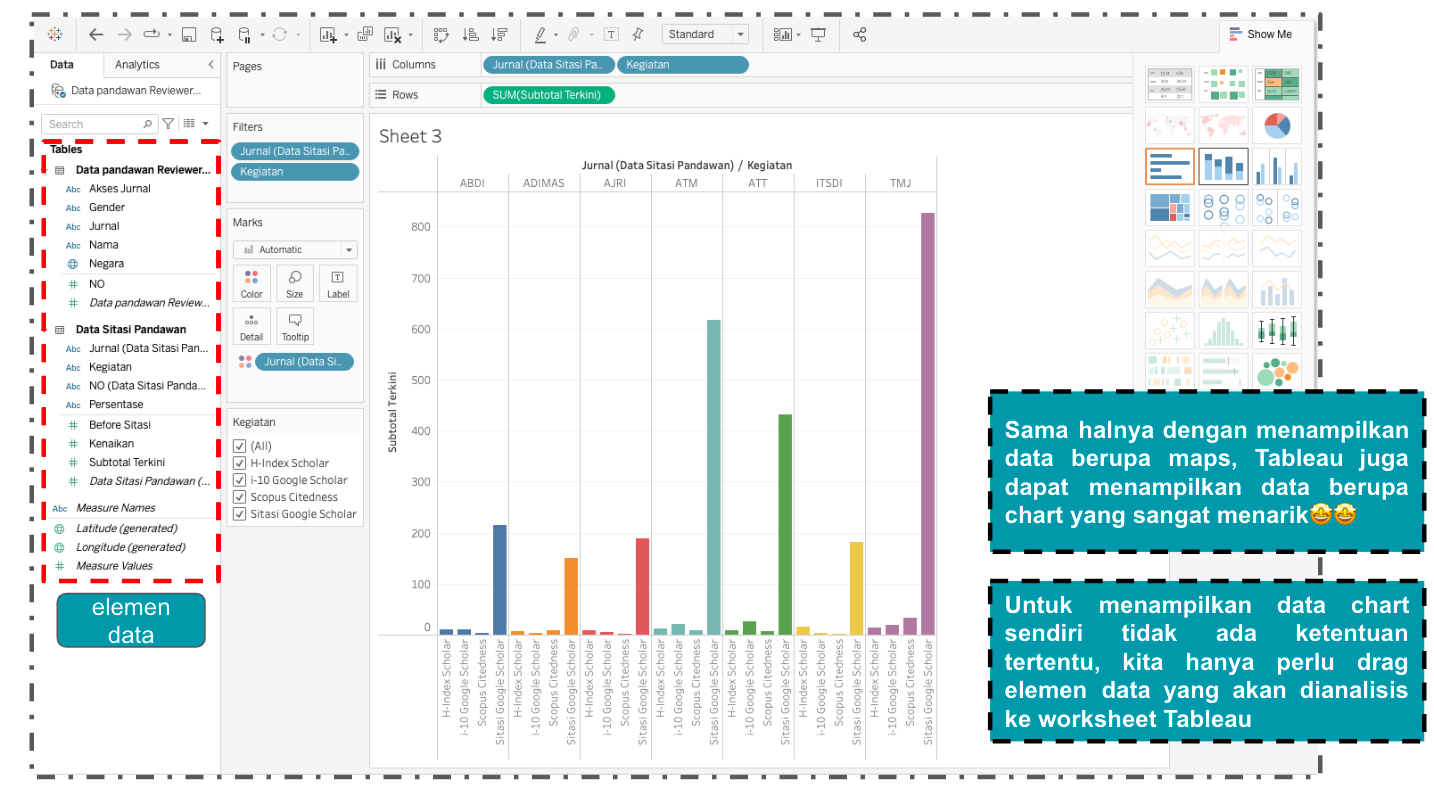Toggle the (All) checkbox in Kegiatan filter
1434x797 pixels.
click(239, 446)
